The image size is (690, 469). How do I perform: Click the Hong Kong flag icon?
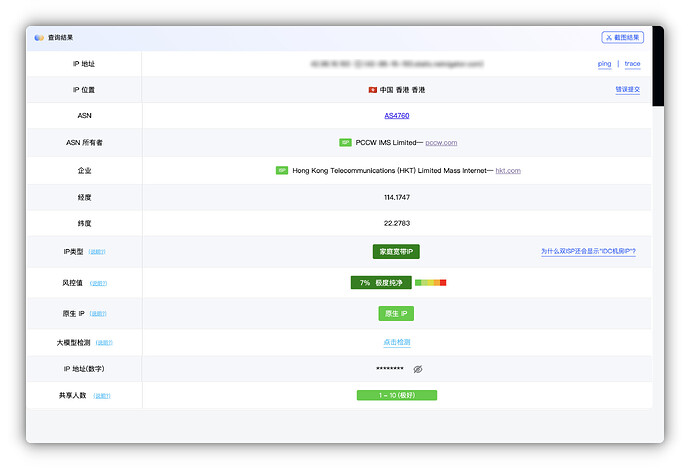click(x=373, y=90)
